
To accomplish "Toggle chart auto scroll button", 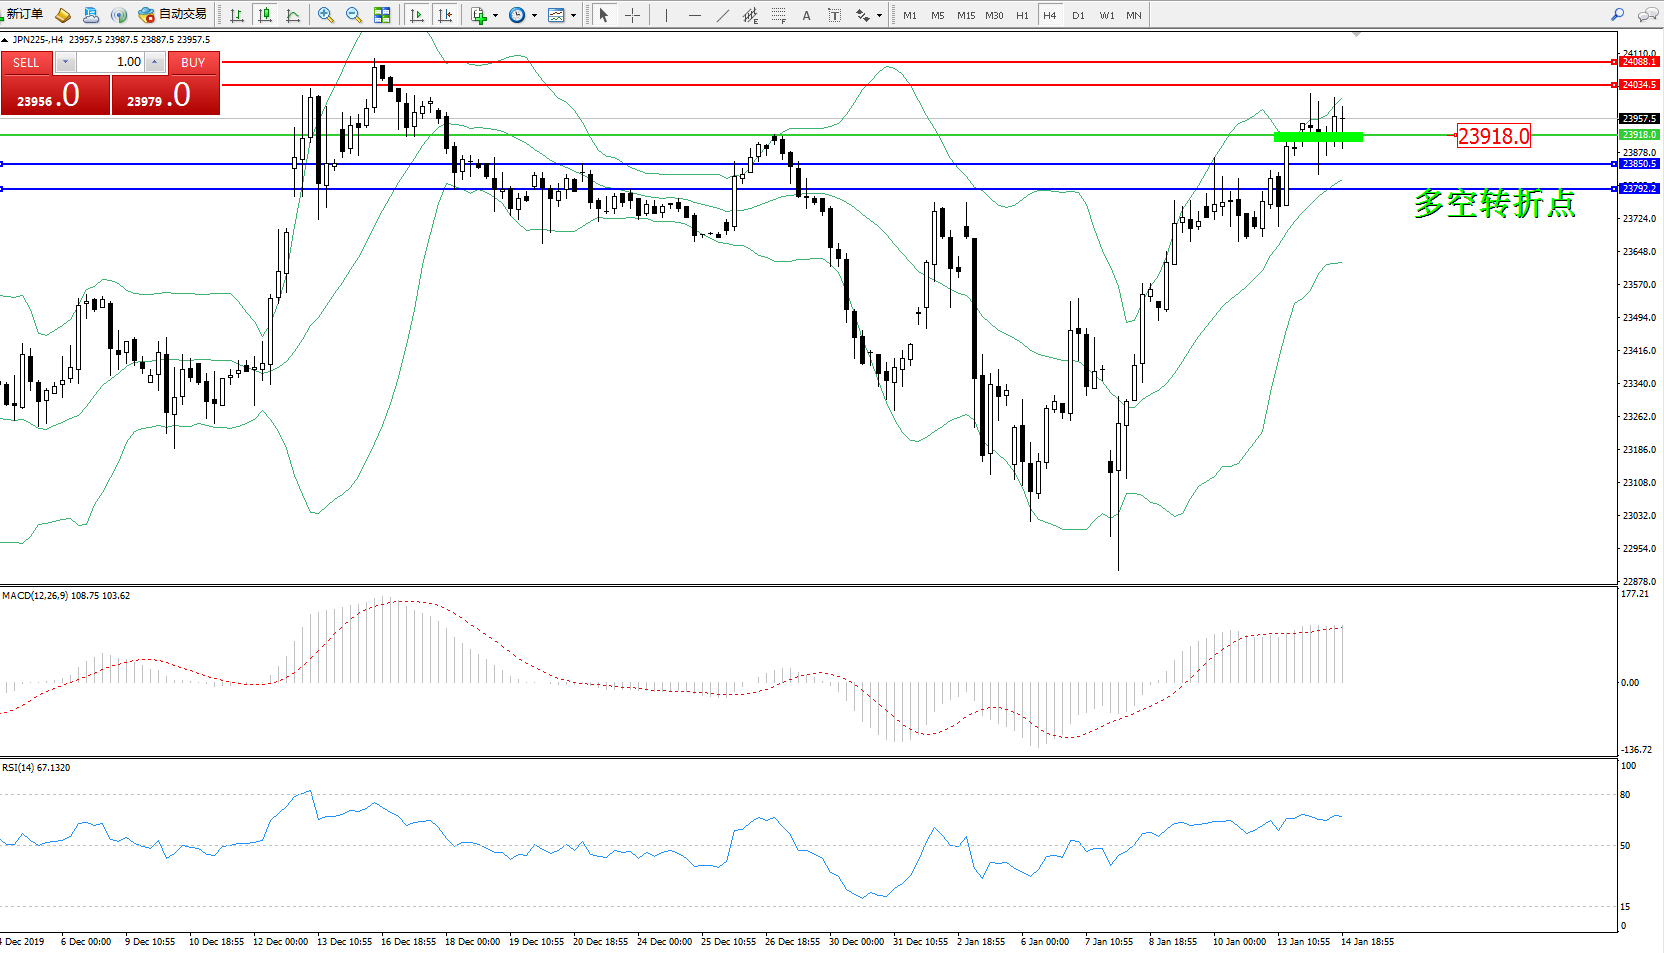I will (x=417, y=15).
